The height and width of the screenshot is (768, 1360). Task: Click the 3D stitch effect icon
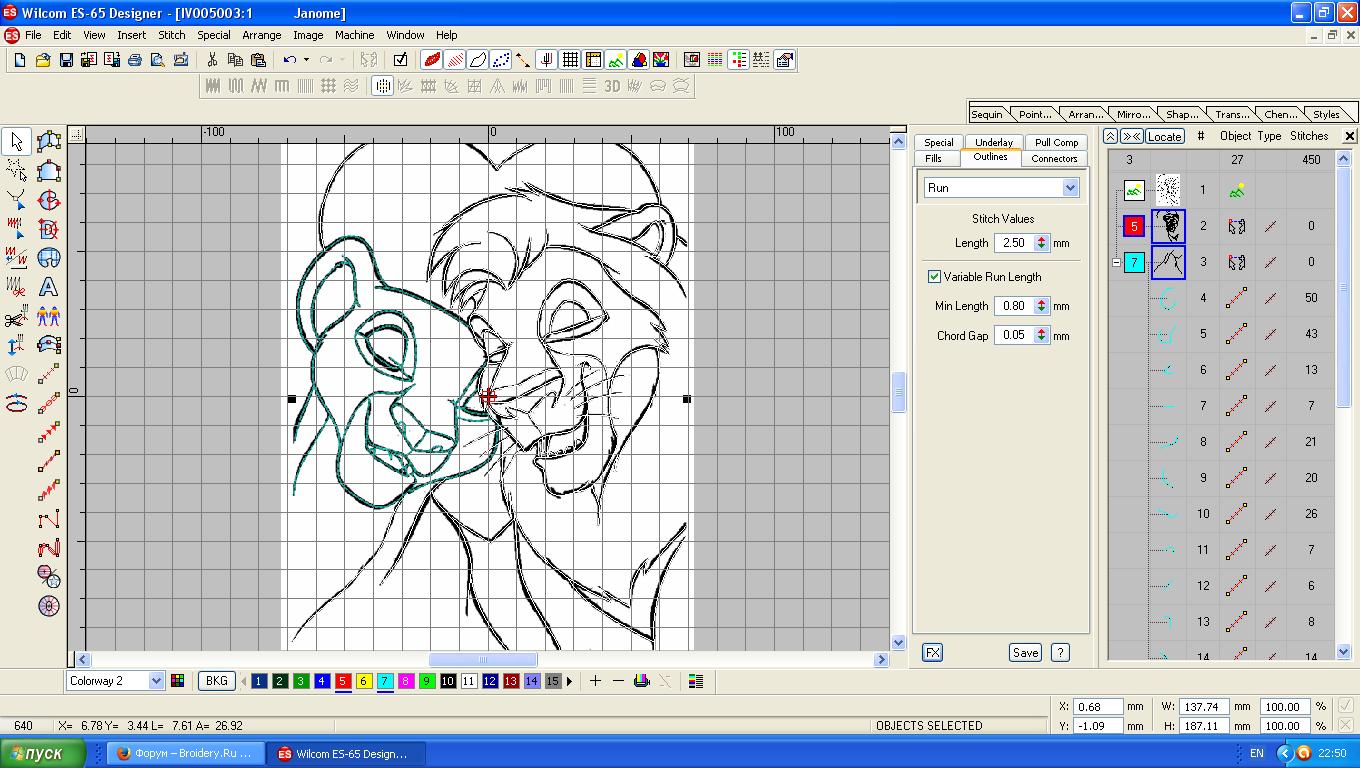tap(612, 87)
